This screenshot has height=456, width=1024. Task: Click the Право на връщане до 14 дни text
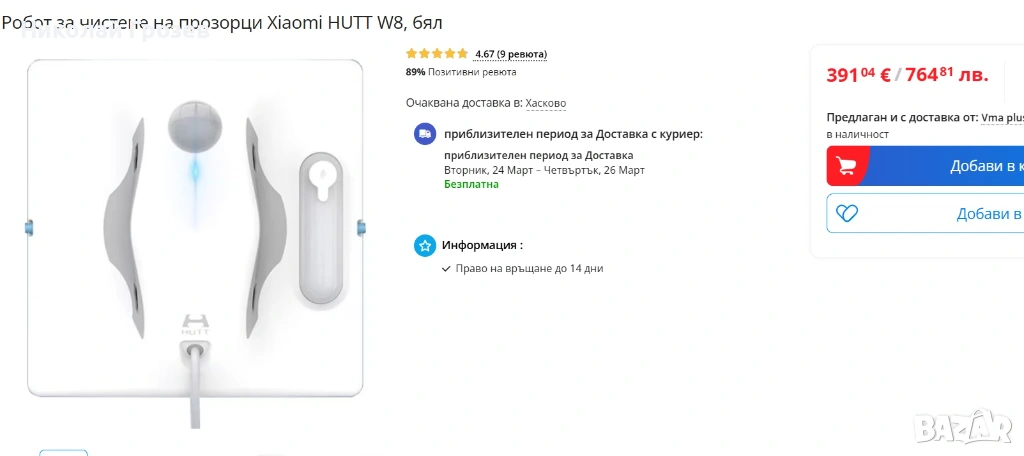pos(529,269)
